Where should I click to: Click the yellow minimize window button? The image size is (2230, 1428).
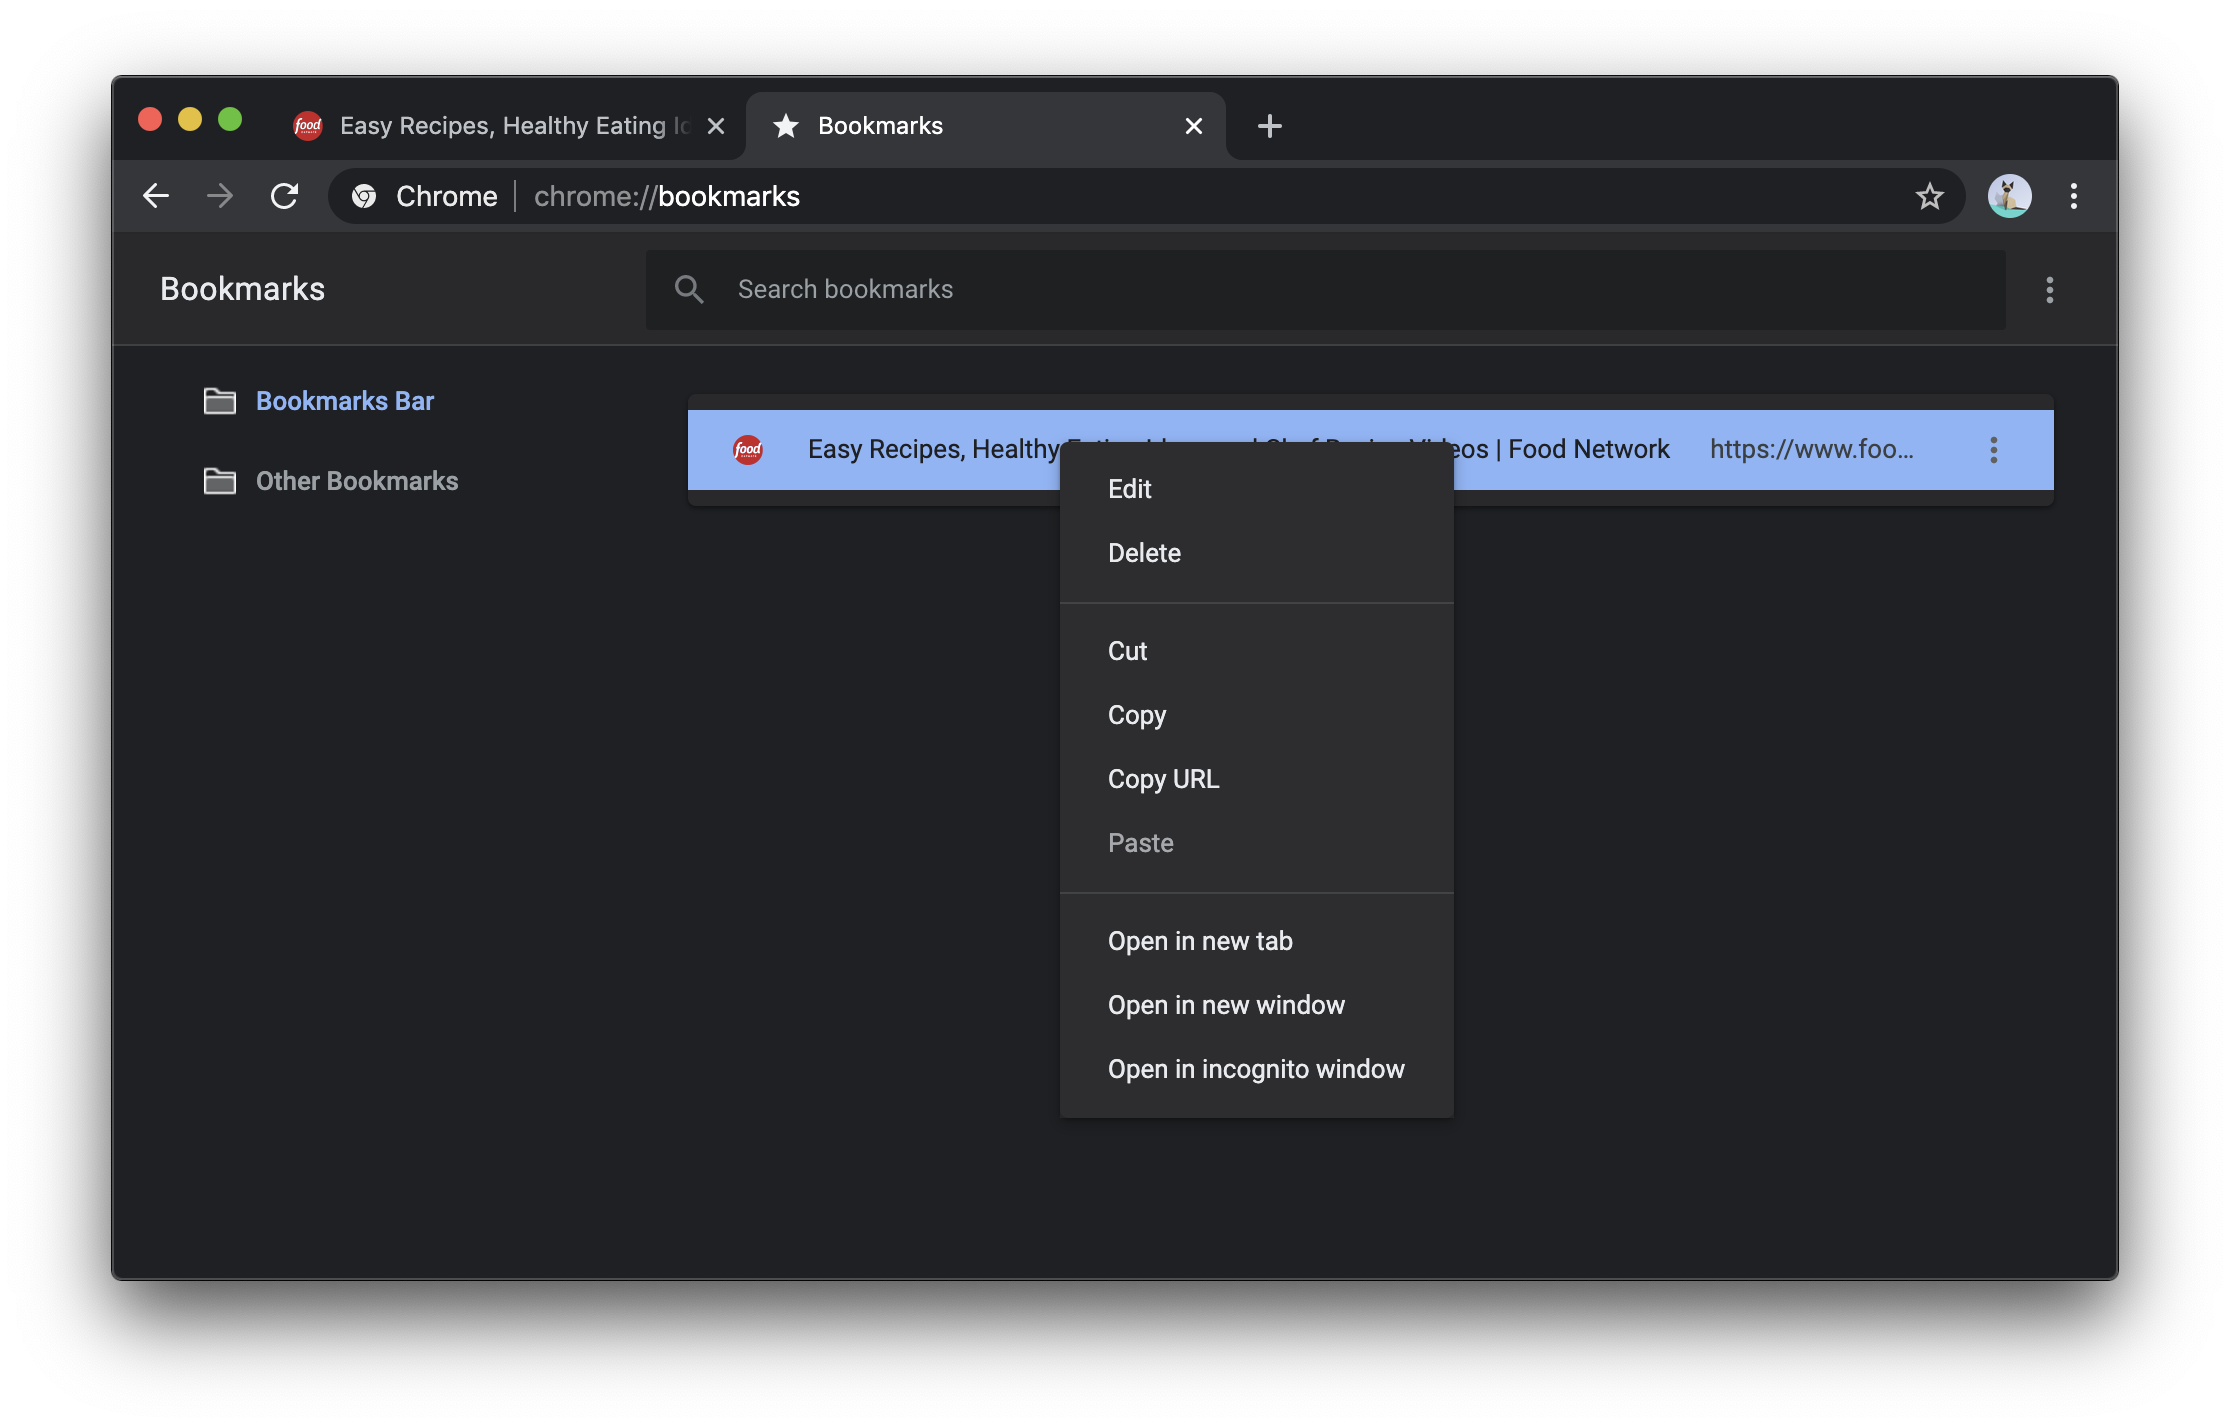190,120
